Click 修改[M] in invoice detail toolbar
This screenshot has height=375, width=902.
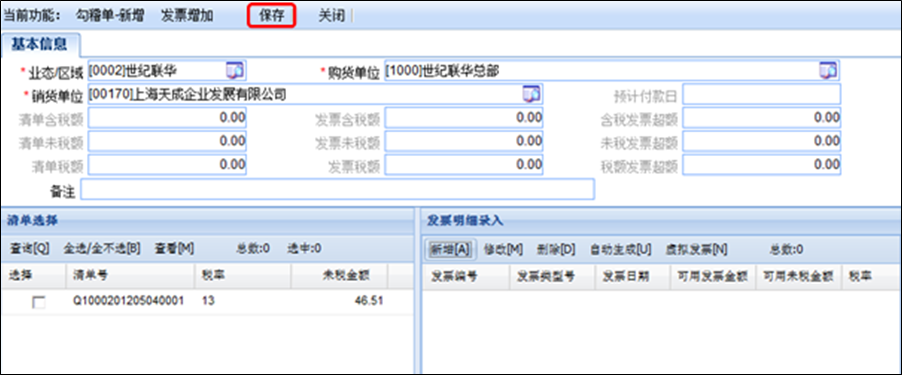click(503, 249)
